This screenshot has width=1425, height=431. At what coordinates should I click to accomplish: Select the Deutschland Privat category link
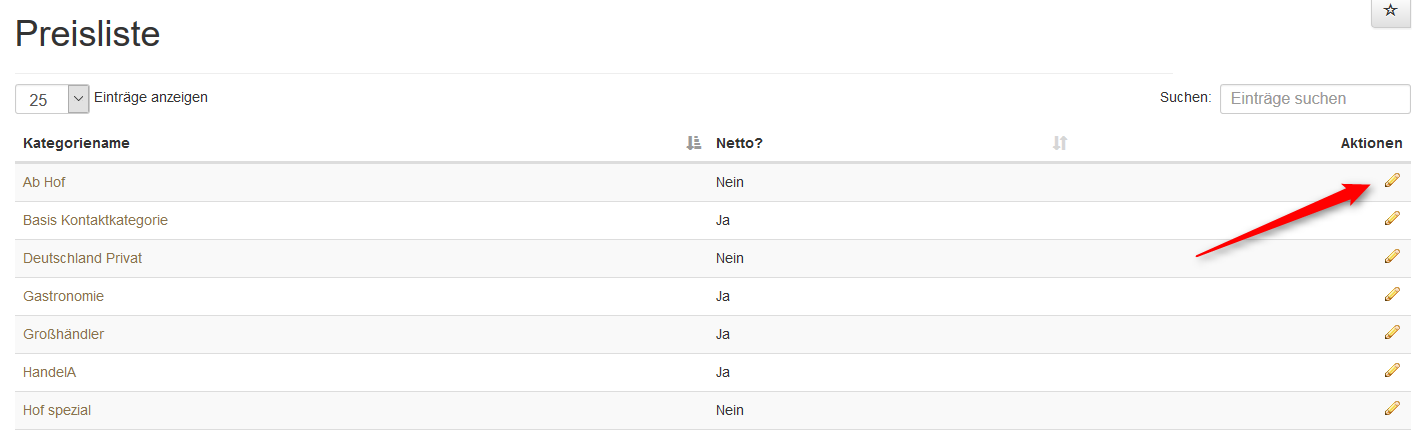point(82,258)
